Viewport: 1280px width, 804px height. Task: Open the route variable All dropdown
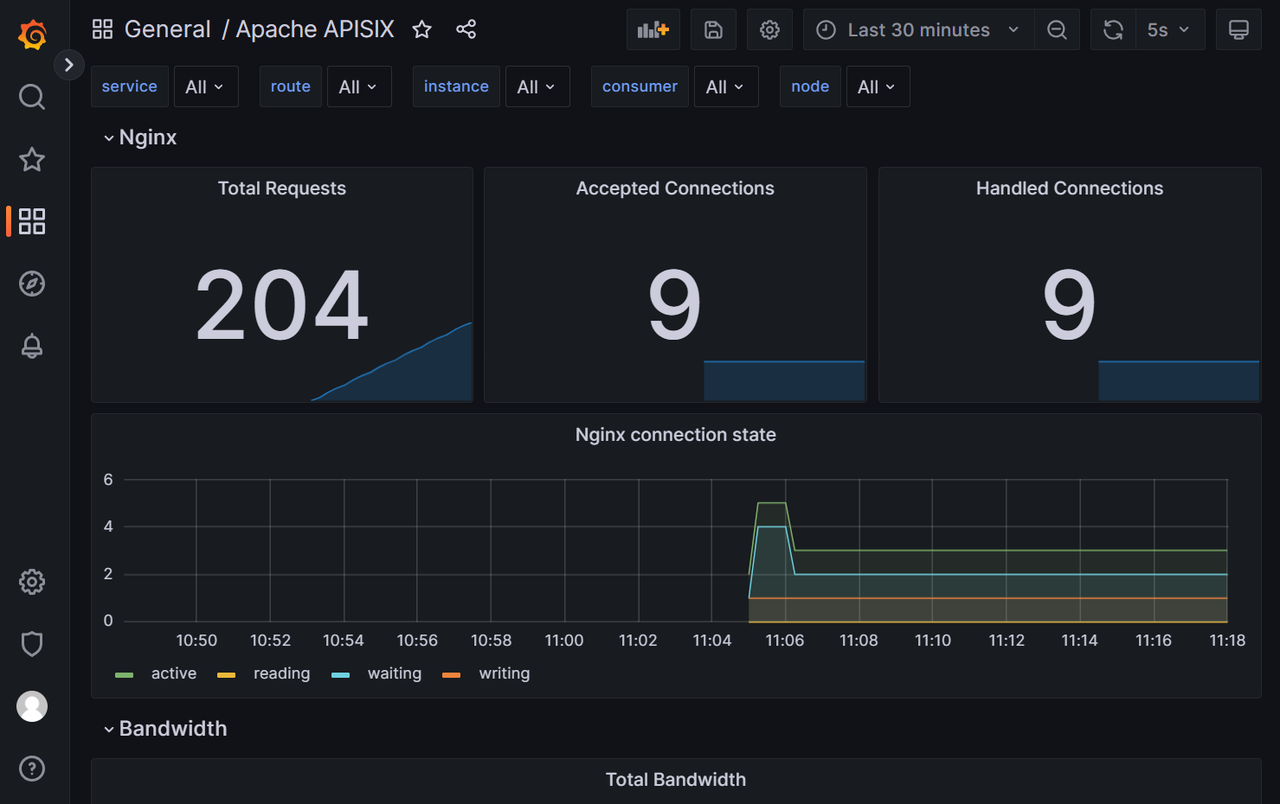359,87
